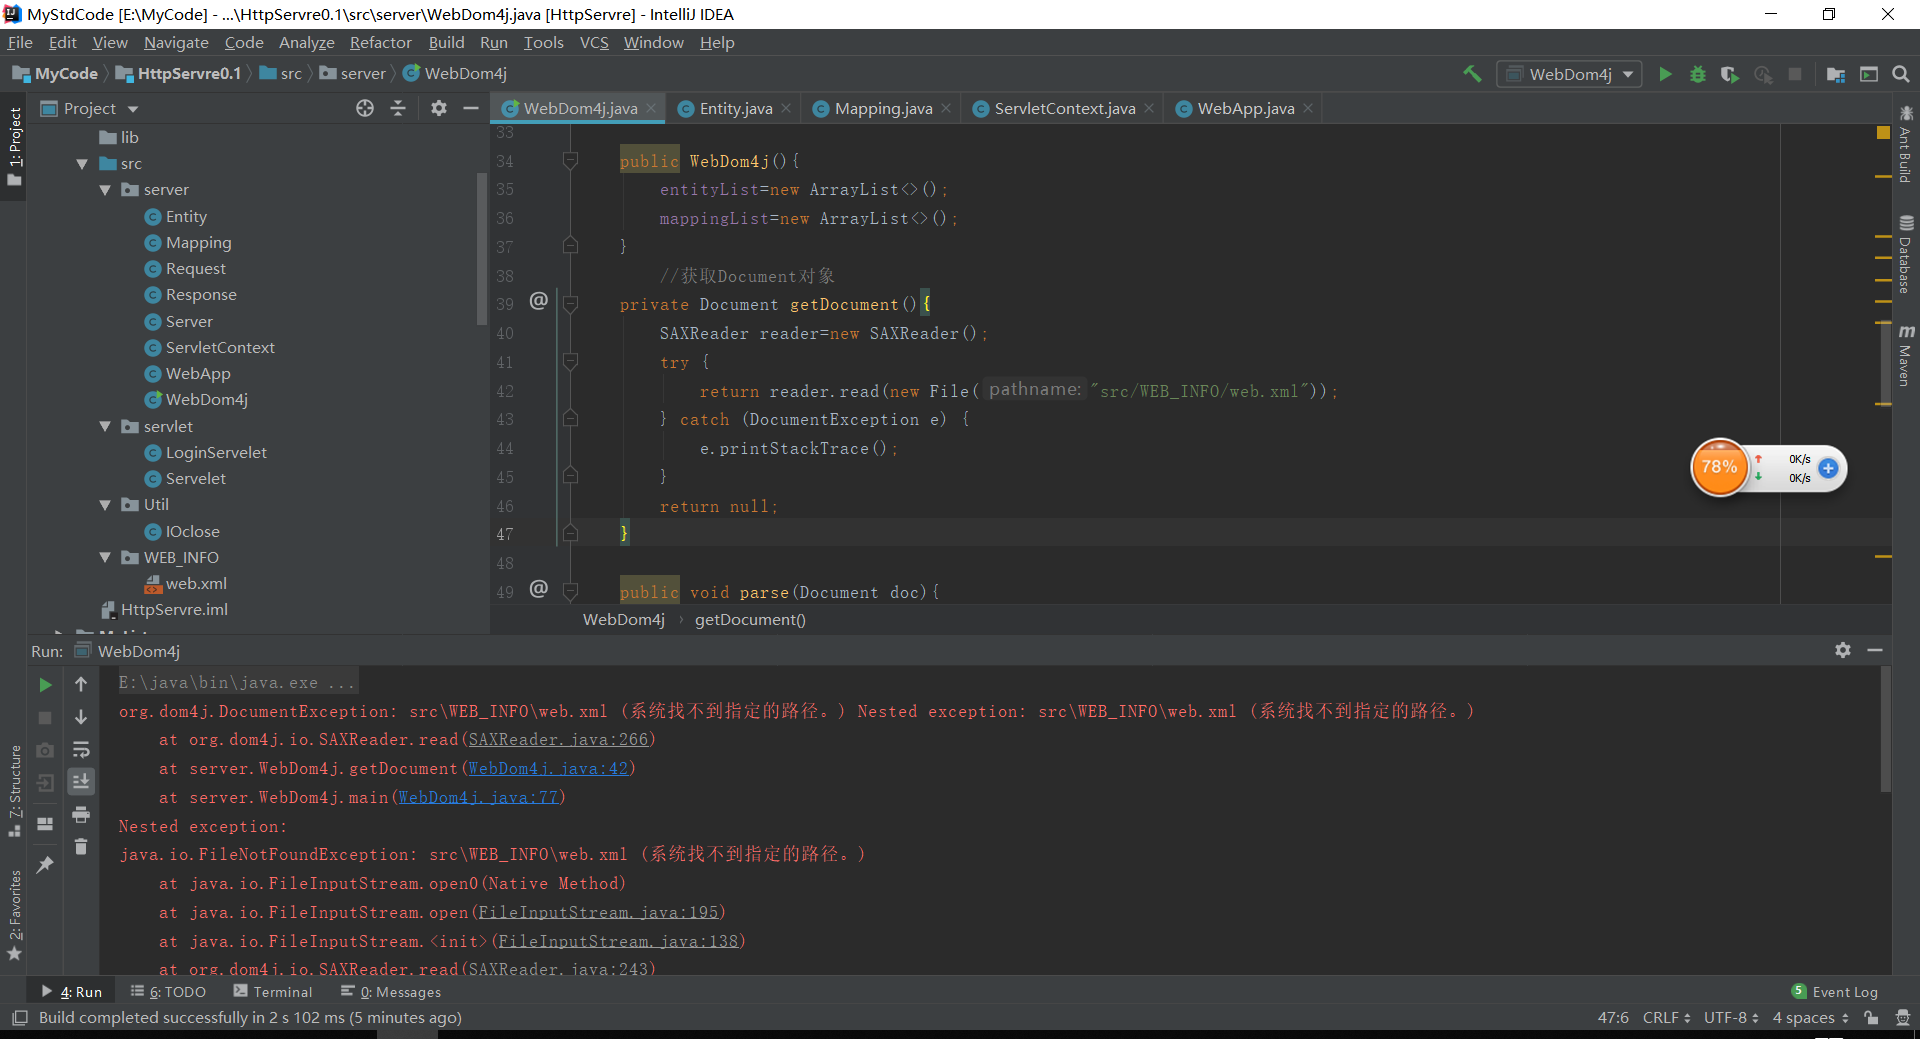
Task: Open the Refactor menu
Action: (380, 42)
